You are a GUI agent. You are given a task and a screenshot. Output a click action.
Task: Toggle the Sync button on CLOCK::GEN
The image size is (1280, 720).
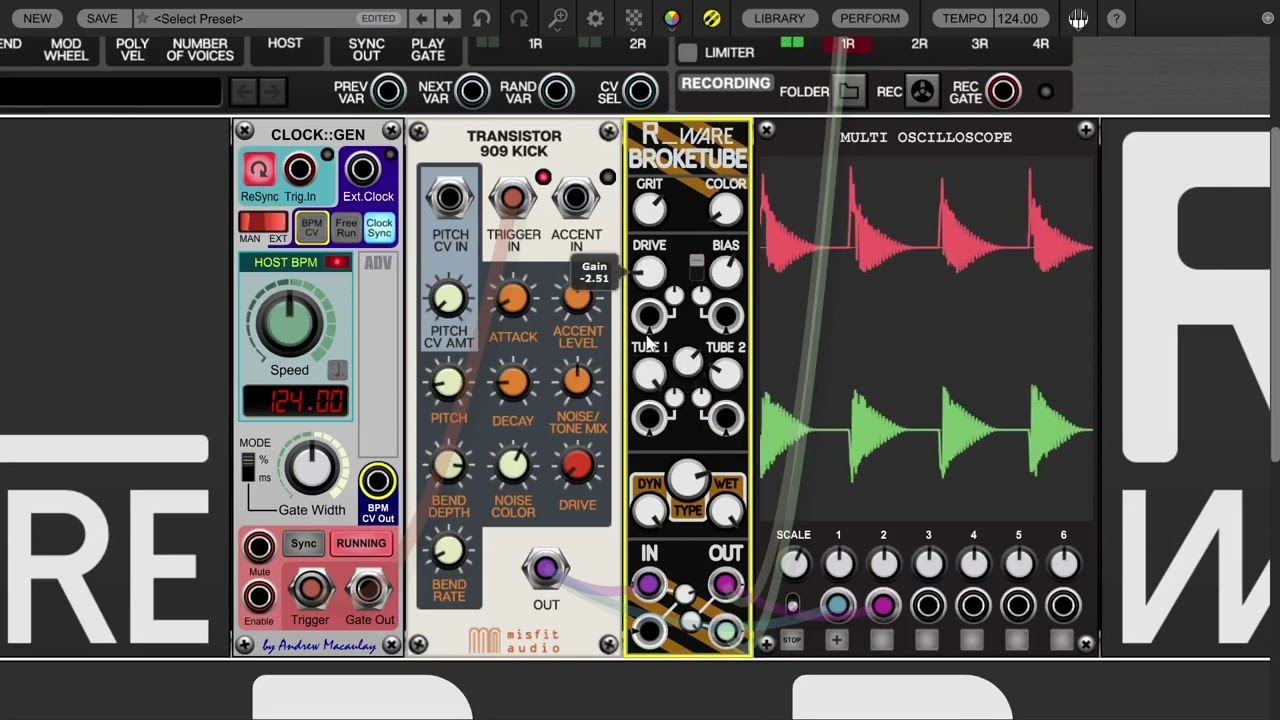(x=303, y=543)
